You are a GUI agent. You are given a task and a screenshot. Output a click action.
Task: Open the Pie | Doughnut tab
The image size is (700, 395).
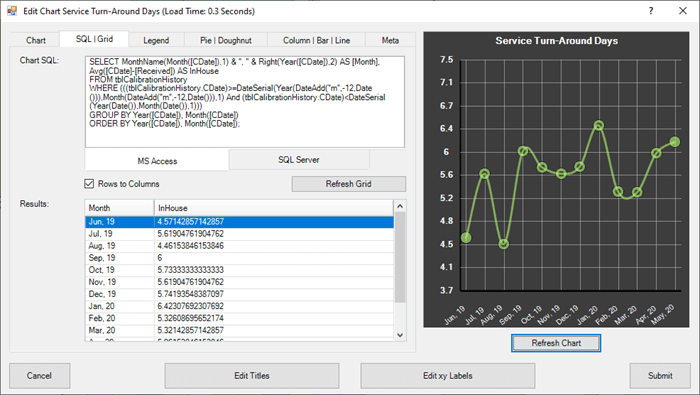pyautogui.click(x=225, y=40)
